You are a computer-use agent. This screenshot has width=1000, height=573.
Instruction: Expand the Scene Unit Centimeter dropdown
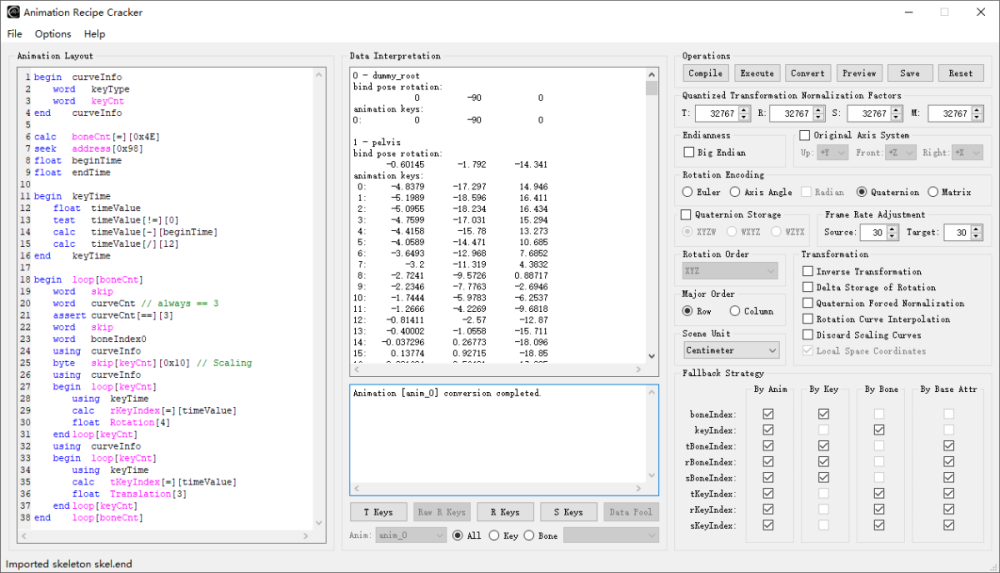point(731,351)
